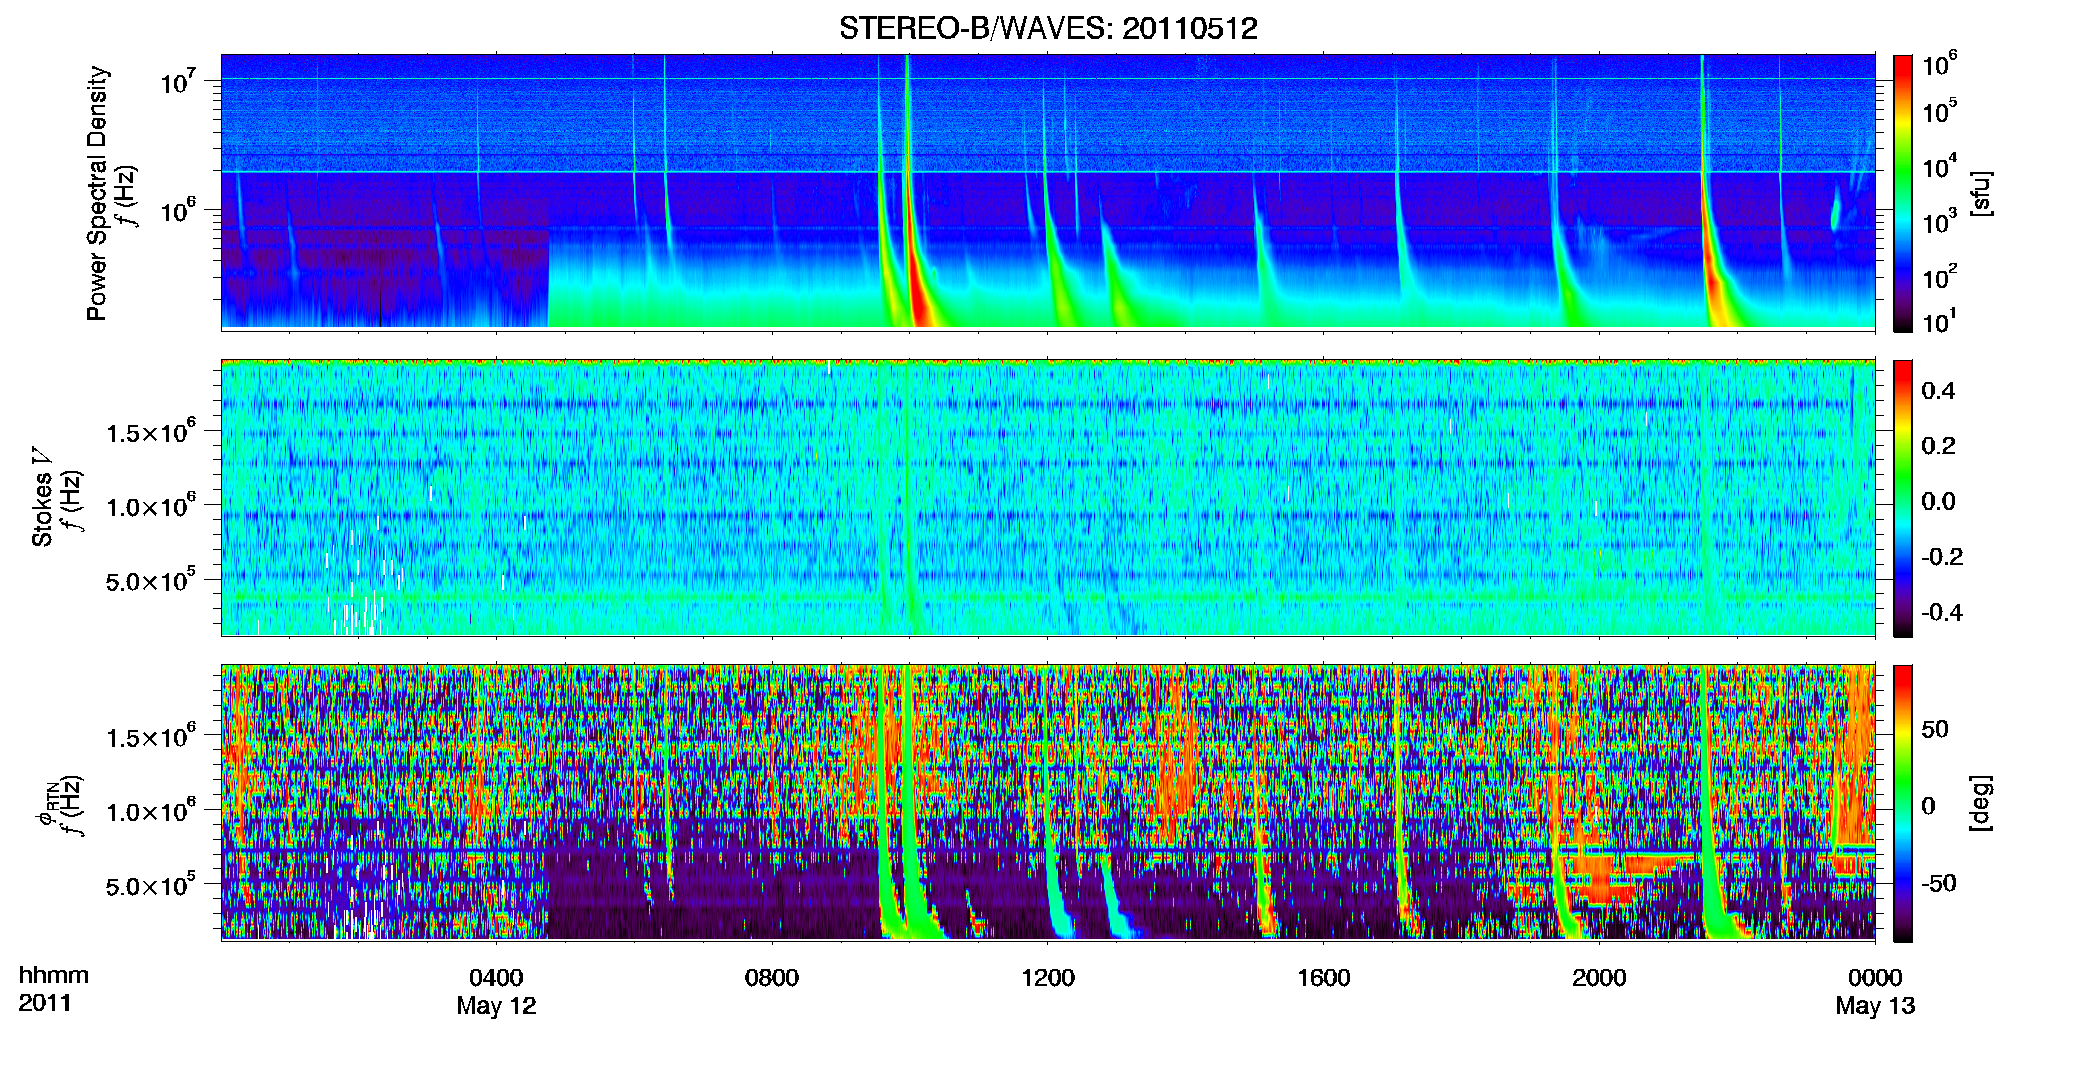
Task: Click the Stokes V color bar
Action: tap(1903, 498)
